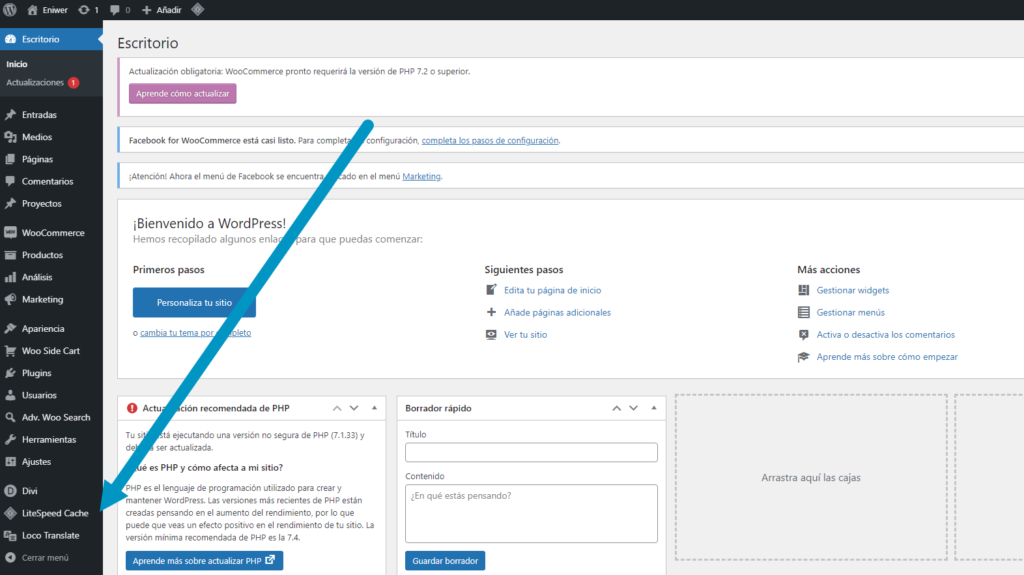Open Actualizaciones submenu item

click(42, 82)
